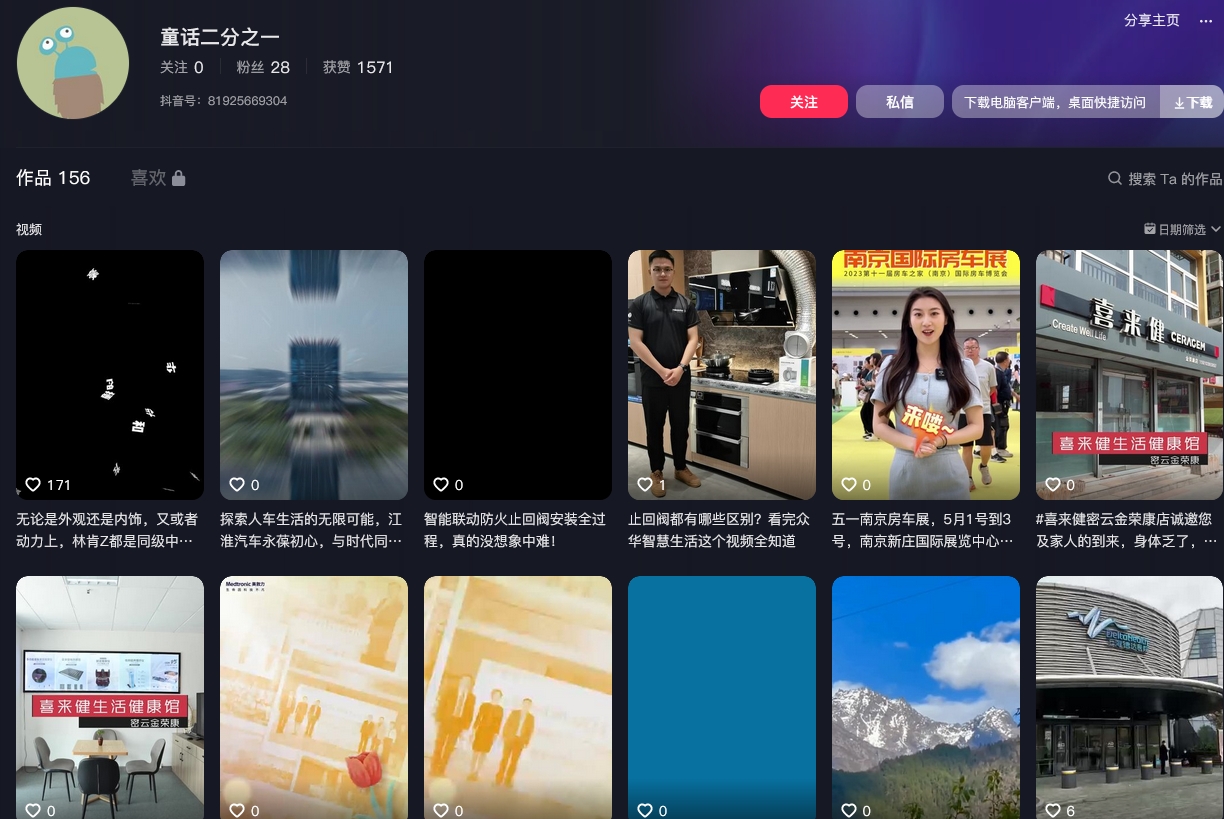Click heart icon on 江淮汽车 video
Viewport: 1224px width, 819px height.
[x=237, y=484]
